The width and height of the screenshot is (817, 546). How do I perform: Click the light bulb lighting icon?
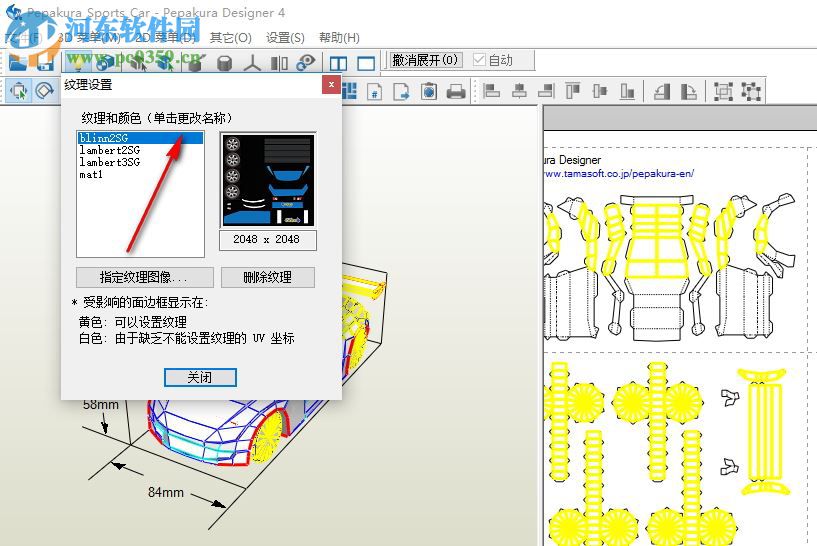pyautogui.click(x=78, y=63)
